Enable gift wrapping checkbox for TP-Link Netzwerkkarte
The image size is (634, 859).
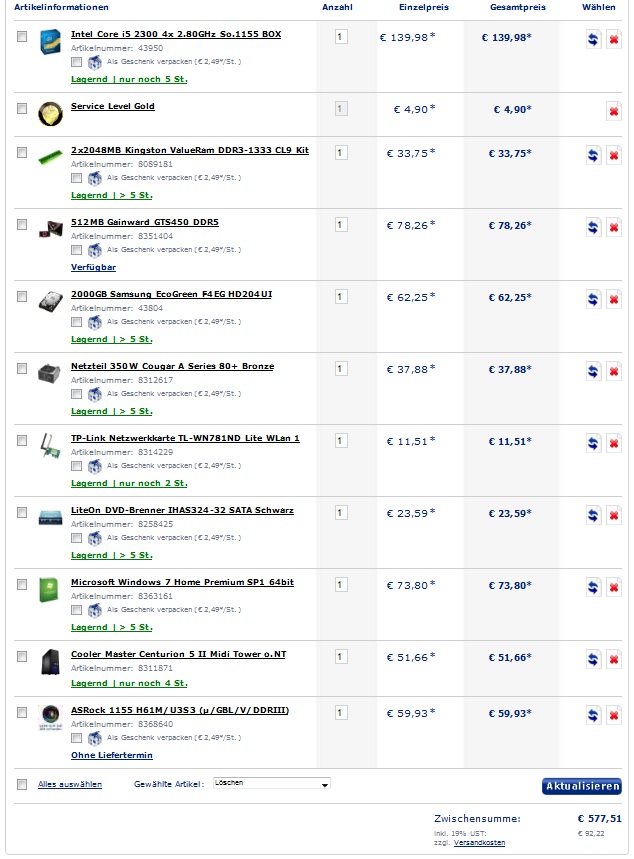[x=77, y=466]
